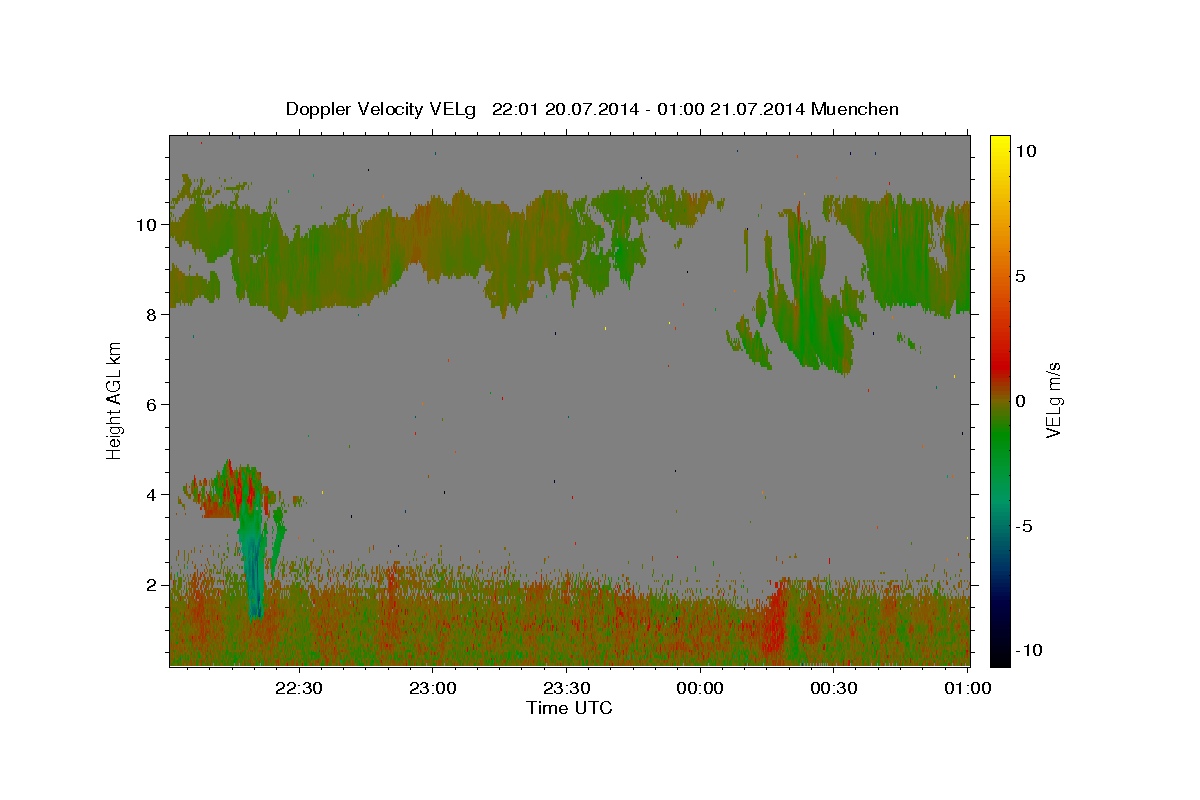The image size is (1200, 800).
Task: Click the 22:30 time tick label
Action: click(299, 688)
